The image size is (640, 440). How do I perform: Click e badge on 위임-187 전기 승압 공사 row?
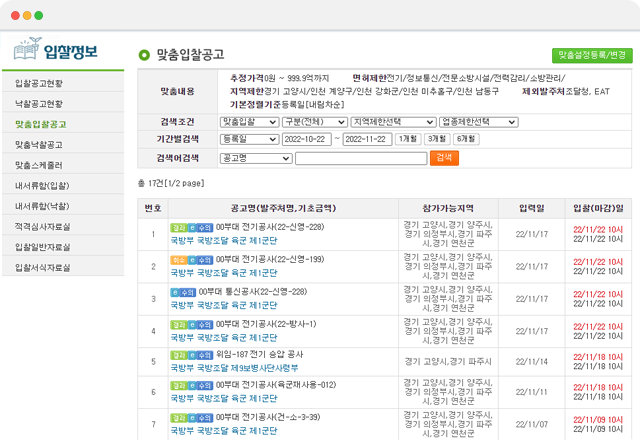click(x=192, y=355)
